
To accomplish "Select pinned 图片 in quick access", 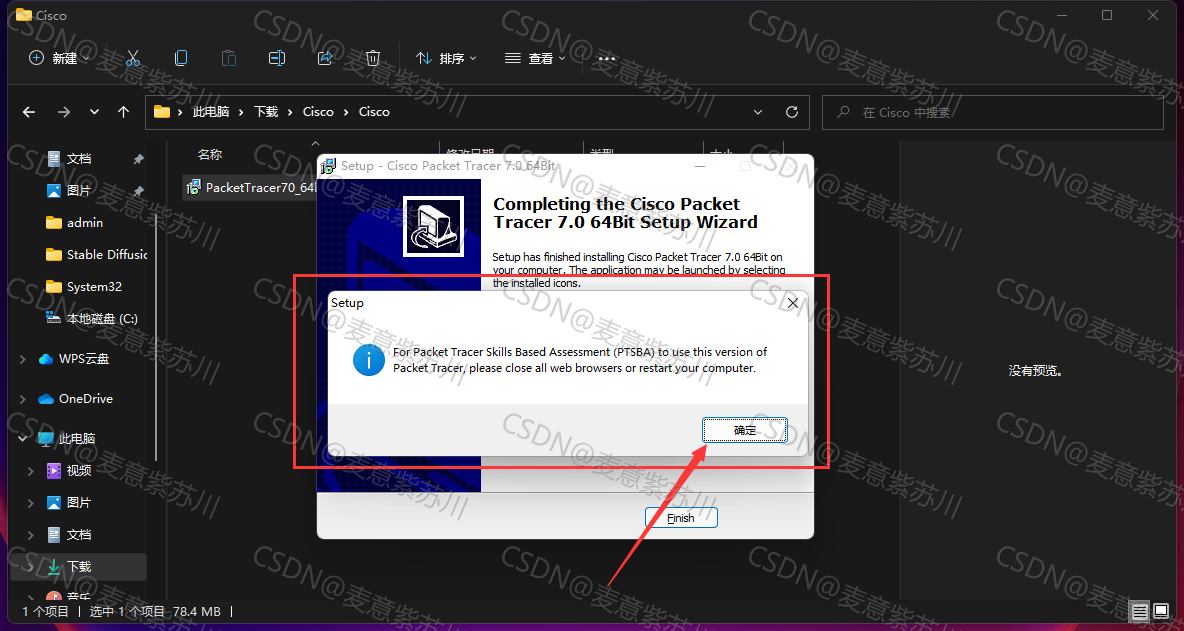I will click(79, 191).
